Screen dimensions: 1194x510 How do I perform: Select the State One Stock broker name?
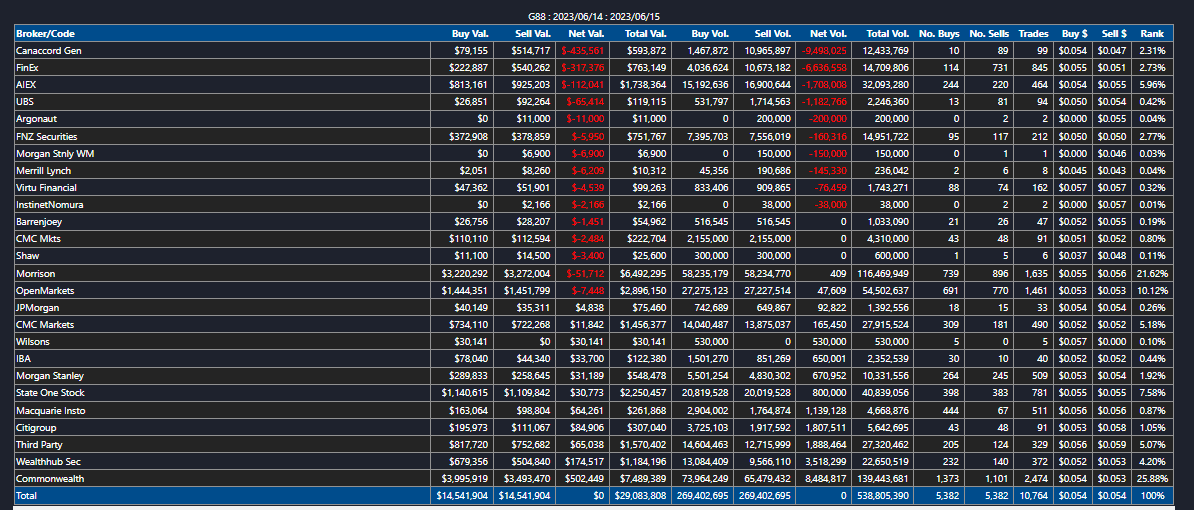click(x=49, y=393)
